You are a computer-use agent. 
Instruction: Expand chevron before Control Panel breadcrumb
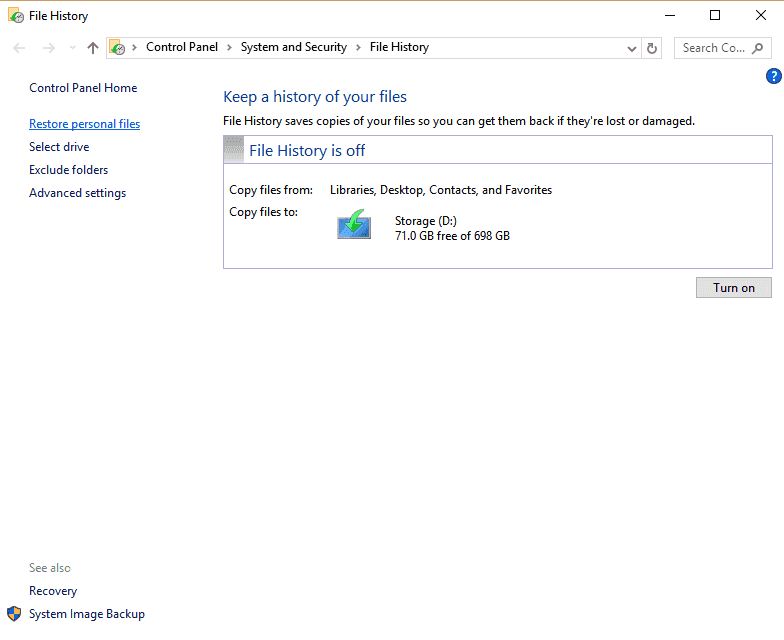point(134,48)
